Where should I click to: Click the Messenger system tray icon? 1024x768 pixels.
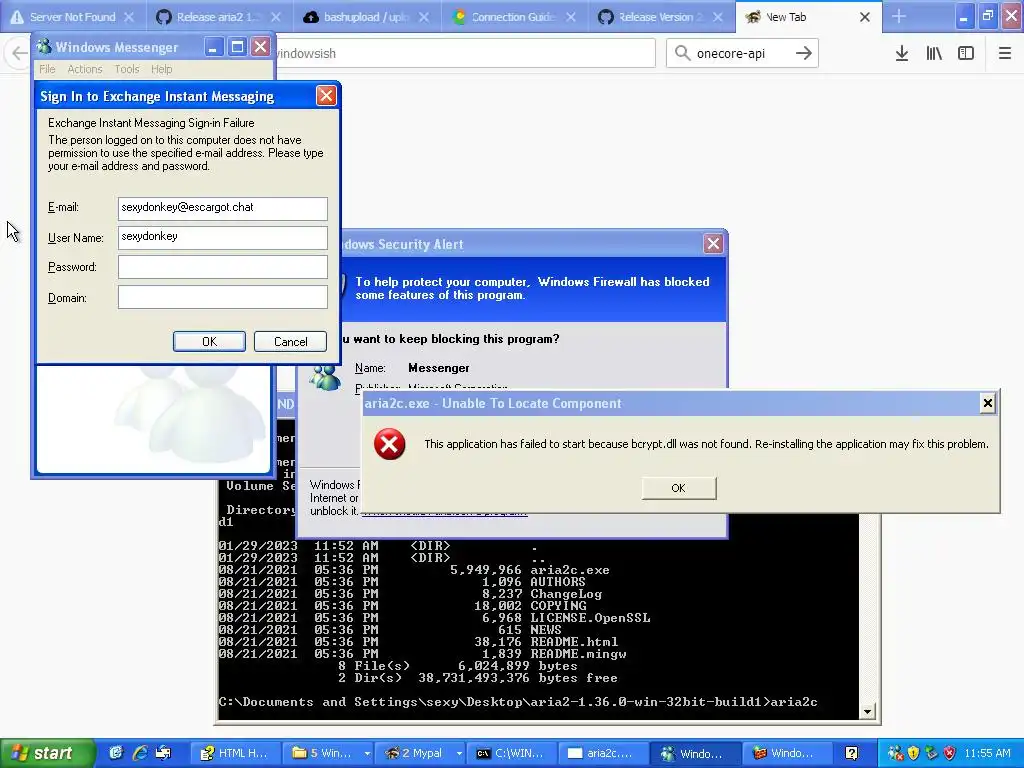pos(895,753)
